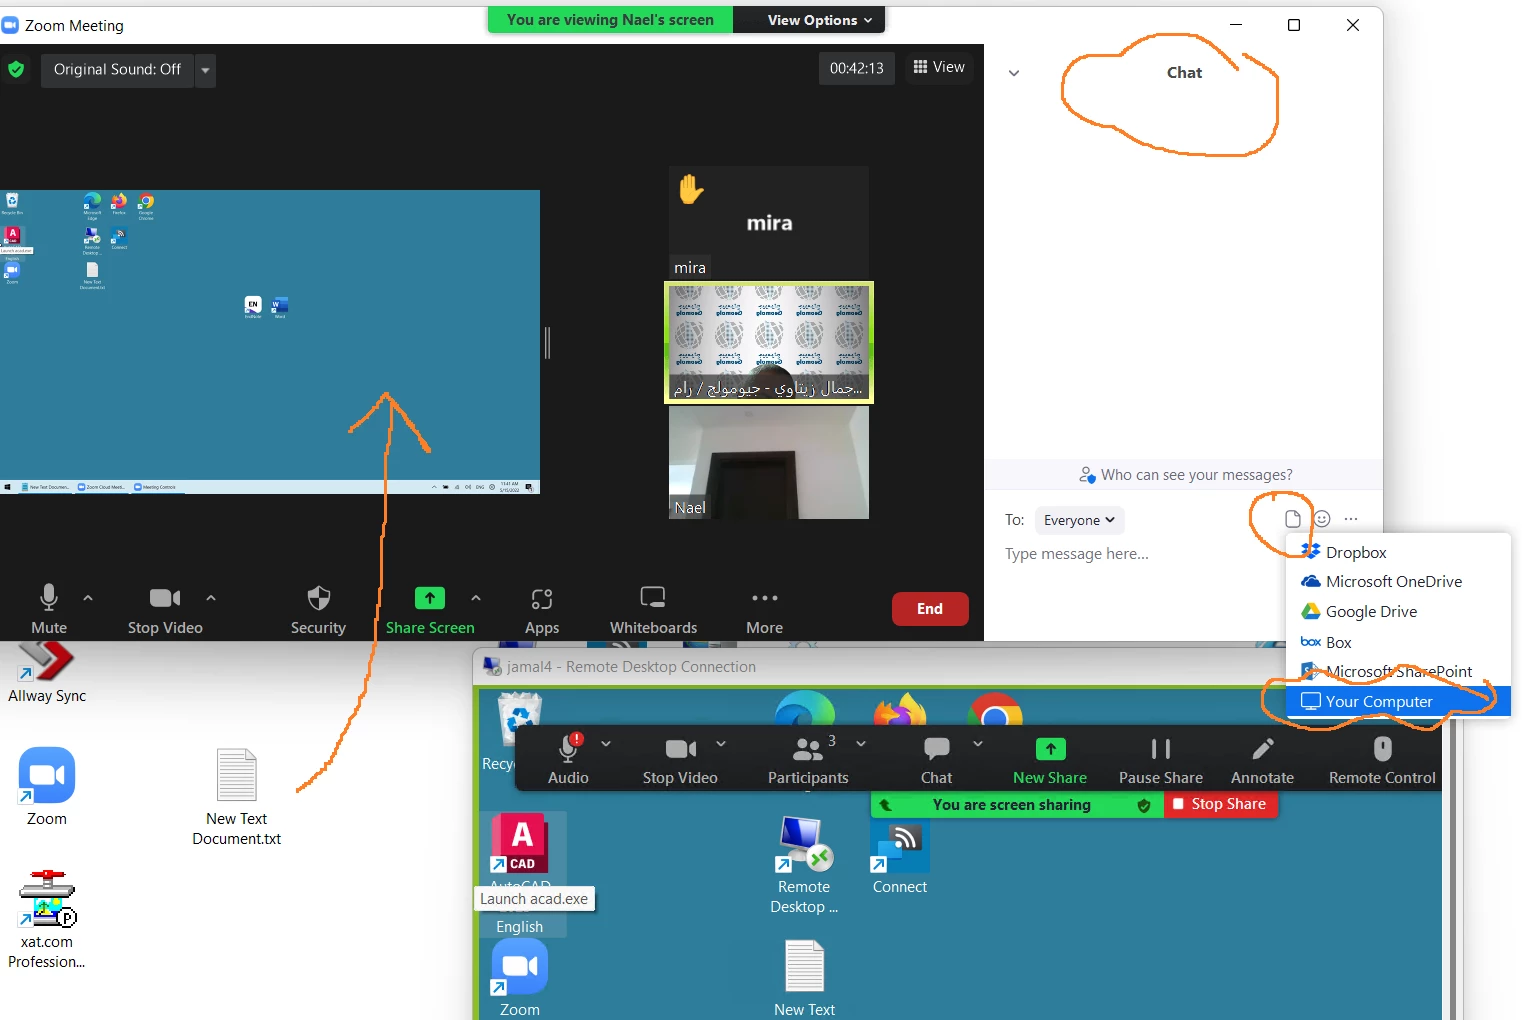Image resolution: width=1536 pixels, height=1020 pixels.
Task: Click Stop Video in shared screen toolbar
Action: pos(680,759)
